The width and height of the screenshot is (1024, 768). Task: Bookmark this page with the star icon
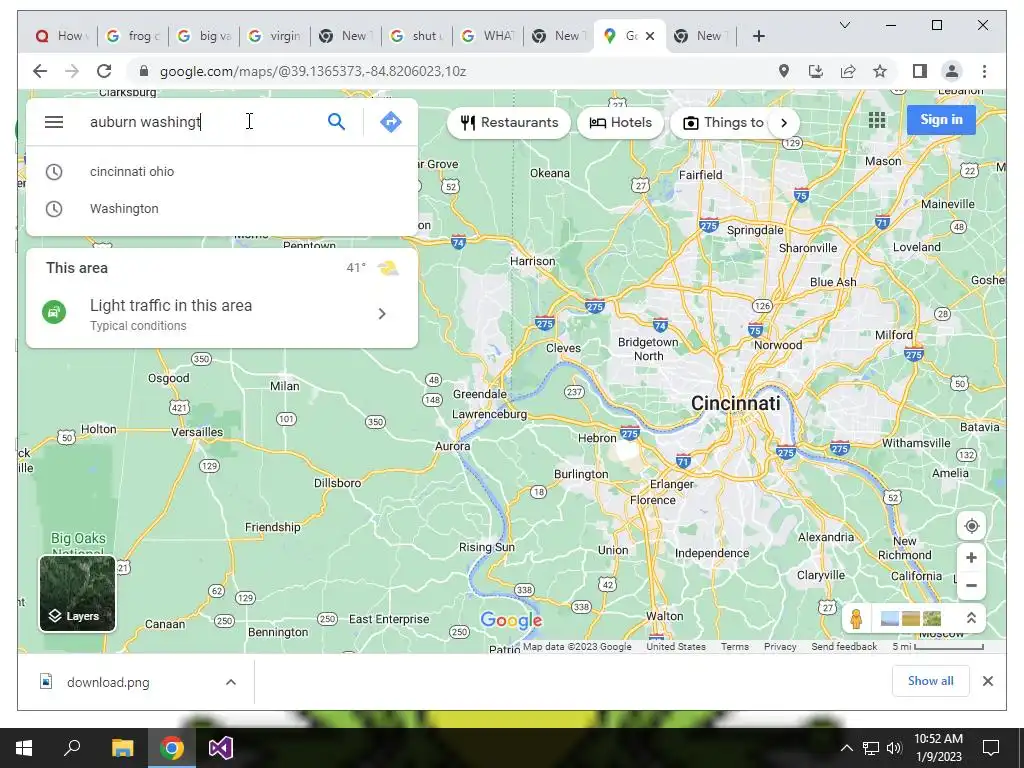tap(880, 71)
